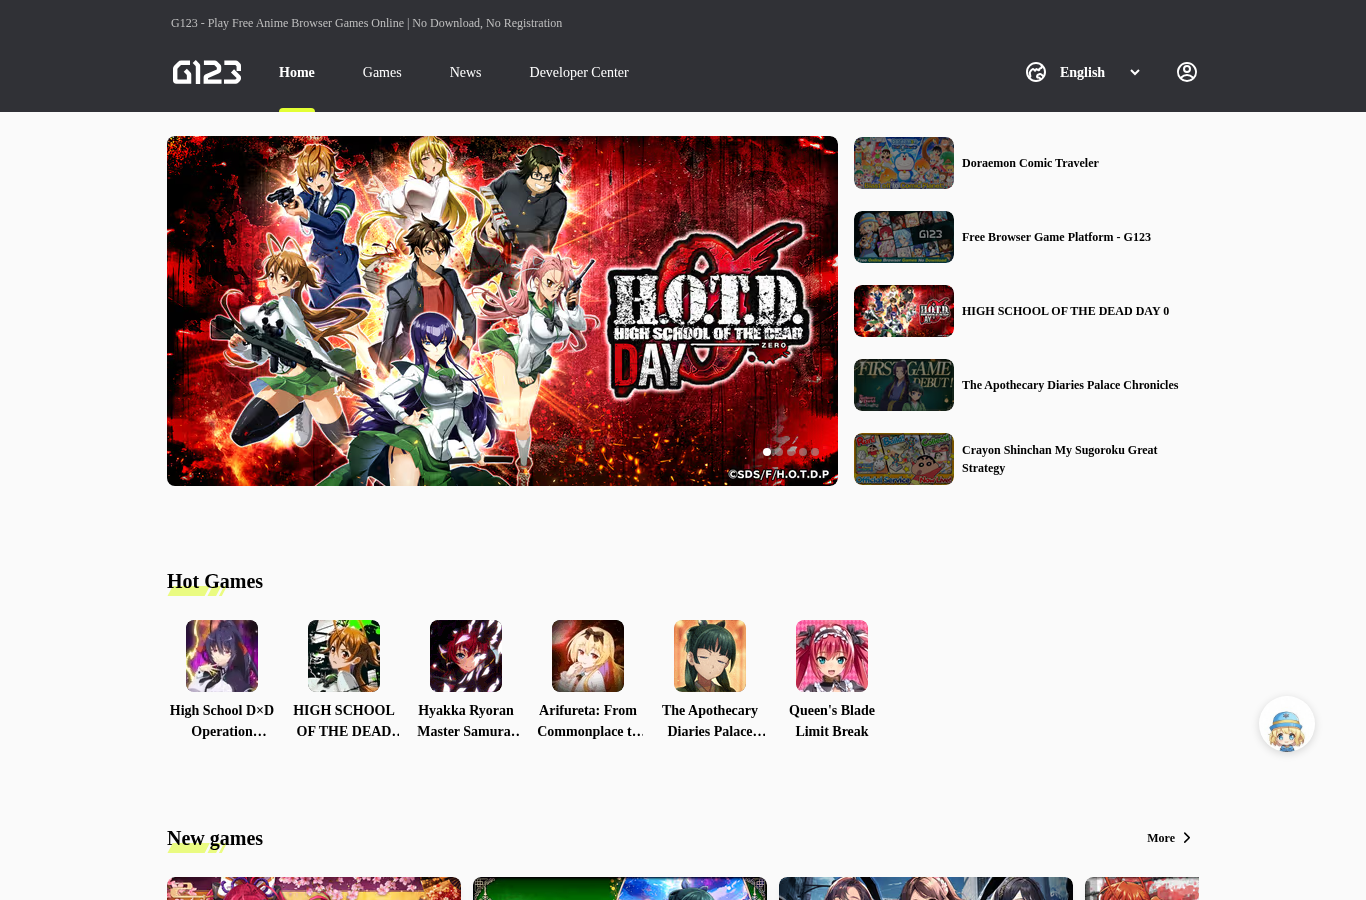Open High School DxD game icon

point(222,656)
